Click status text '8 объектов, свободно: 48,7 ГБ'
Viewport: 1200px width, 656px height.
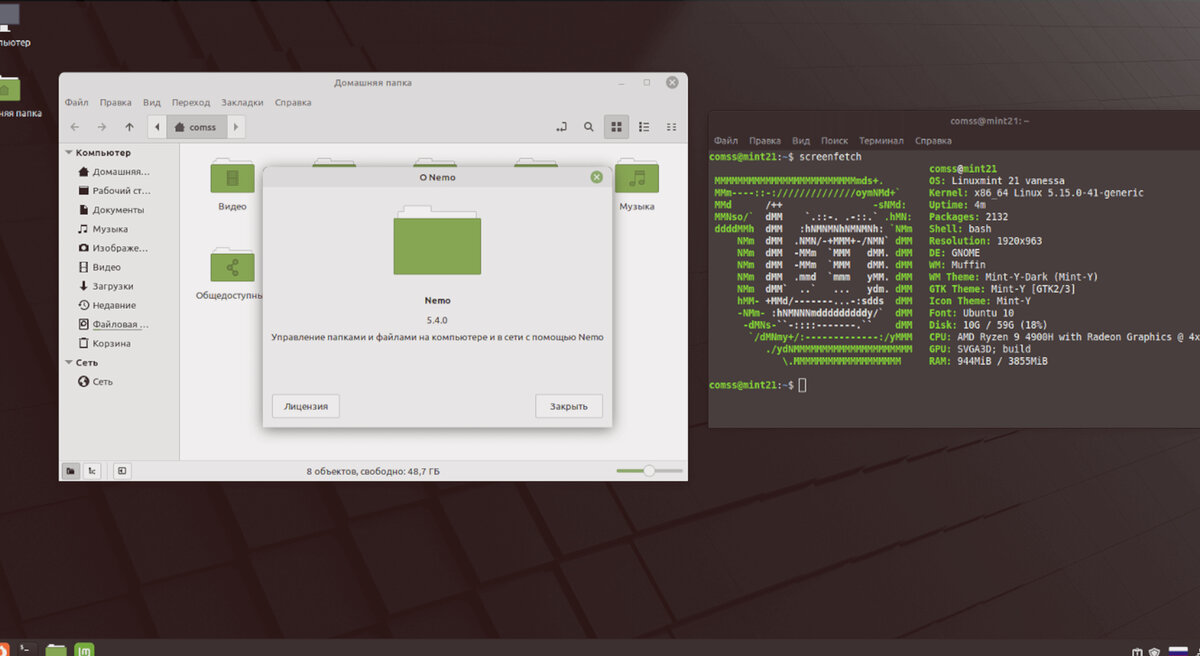373,470
